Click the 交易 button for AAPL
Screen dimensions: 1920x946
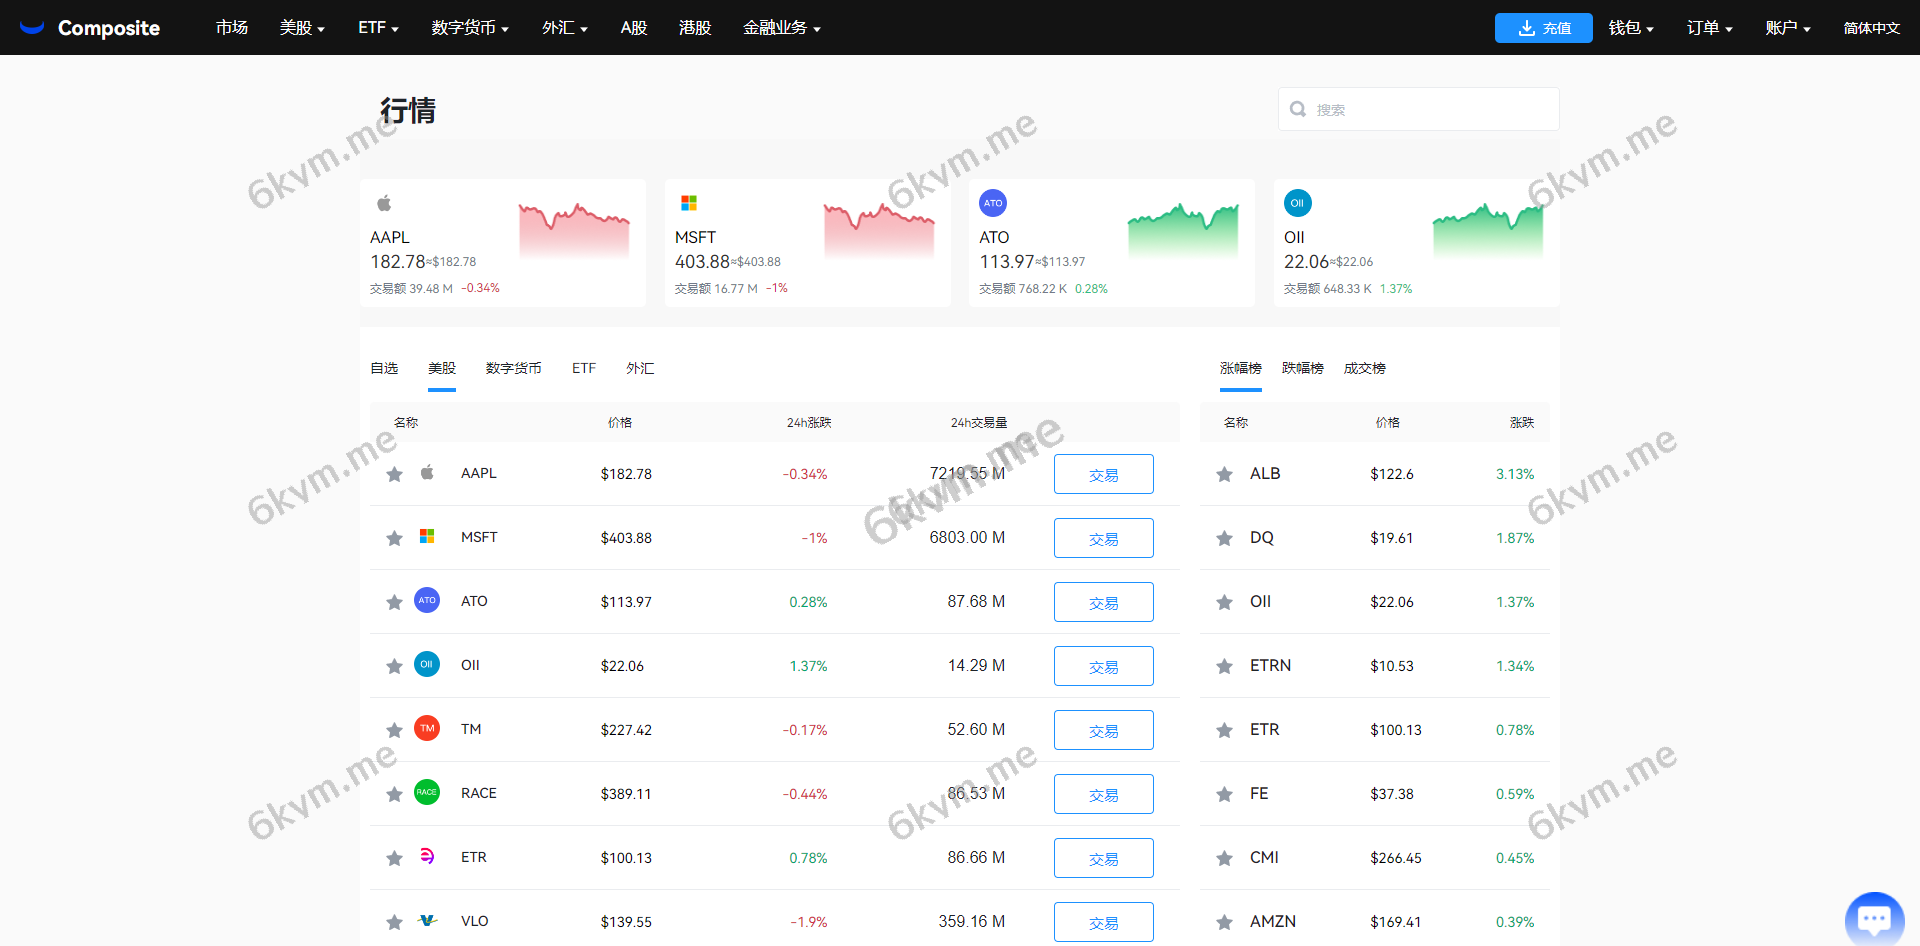[x=1103, y=473]
